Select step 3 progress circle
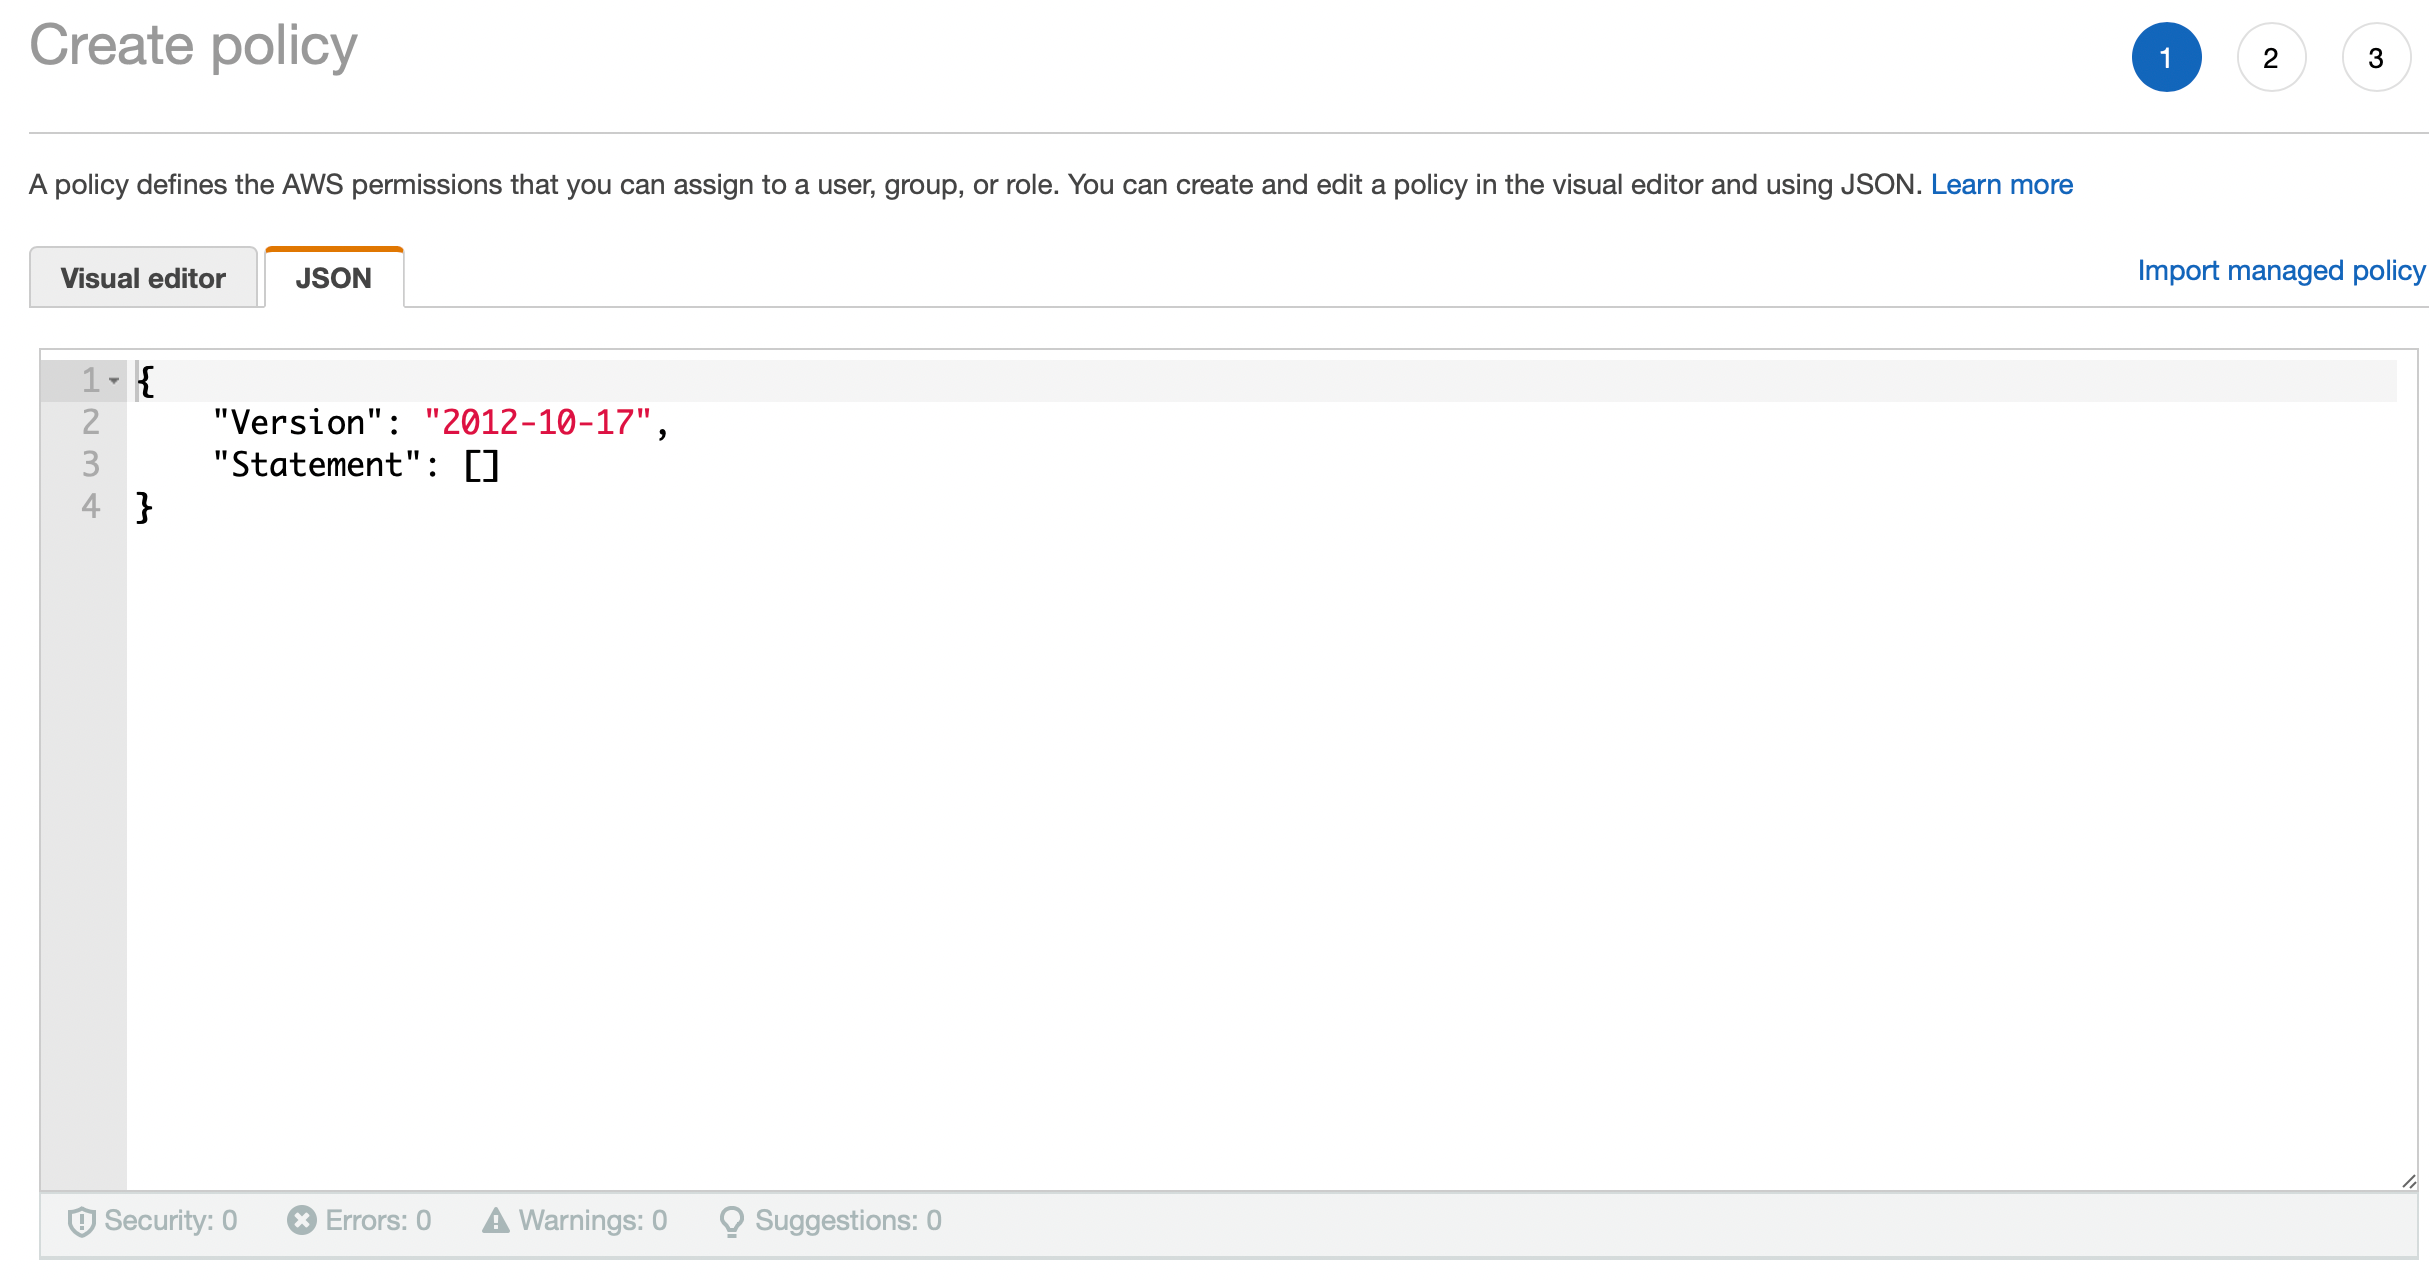Screen dimensions: 2430x1280 [x=2376, y=57]
